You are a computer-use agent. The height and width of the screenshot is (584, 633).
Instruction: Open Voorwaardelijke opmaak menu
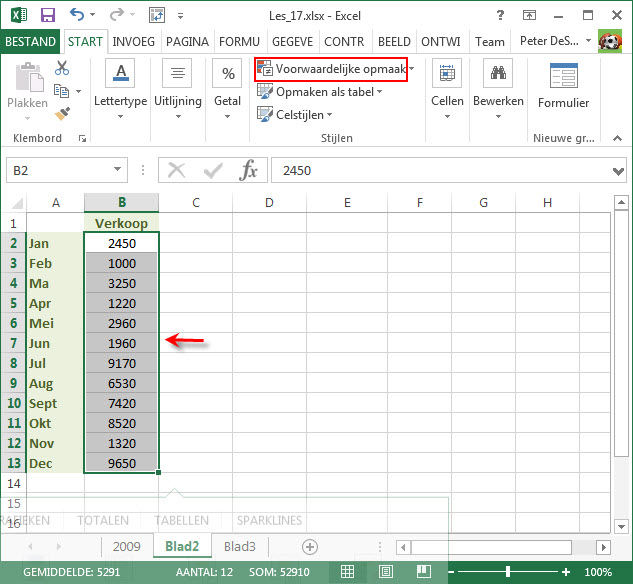(336, 69)
